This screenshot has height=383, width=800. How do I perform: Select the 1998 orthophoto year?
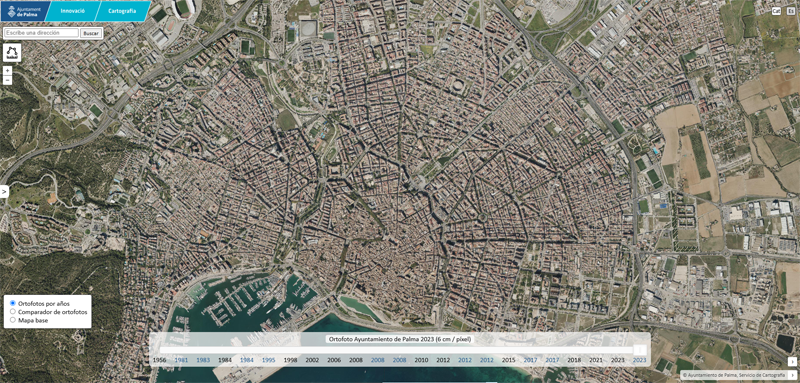click(x=290, y=360)
